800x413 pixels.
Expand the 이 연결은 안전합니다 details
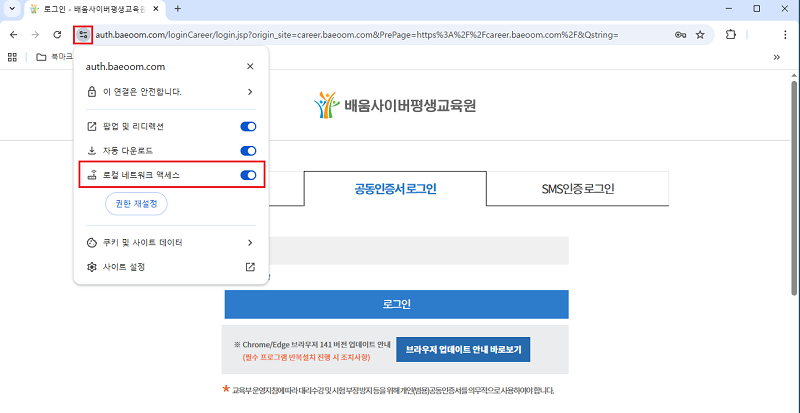tap(250, 92)
